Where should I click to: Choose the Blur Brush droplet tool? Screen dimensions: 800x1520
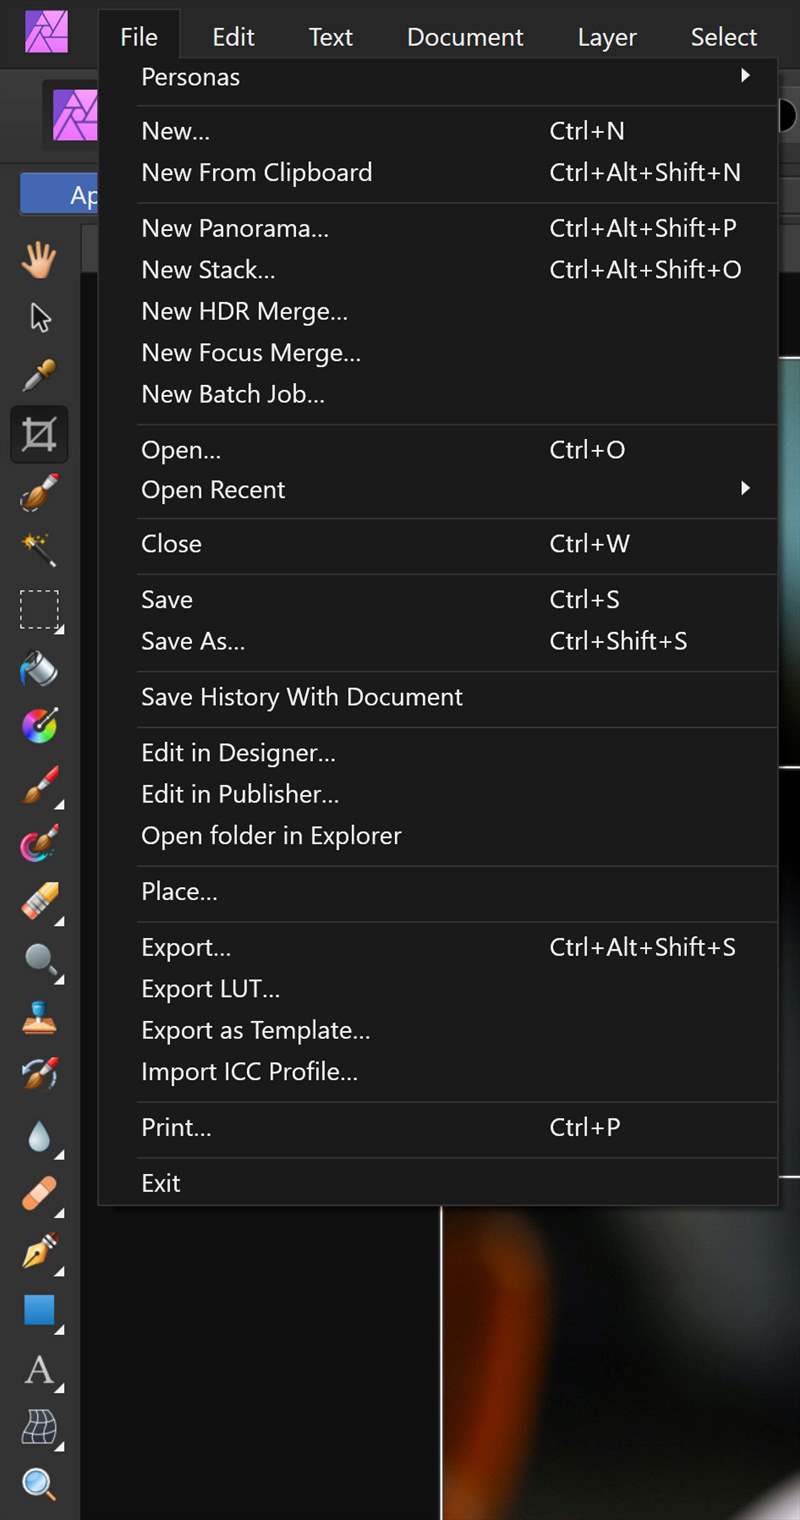(39, 1136)
